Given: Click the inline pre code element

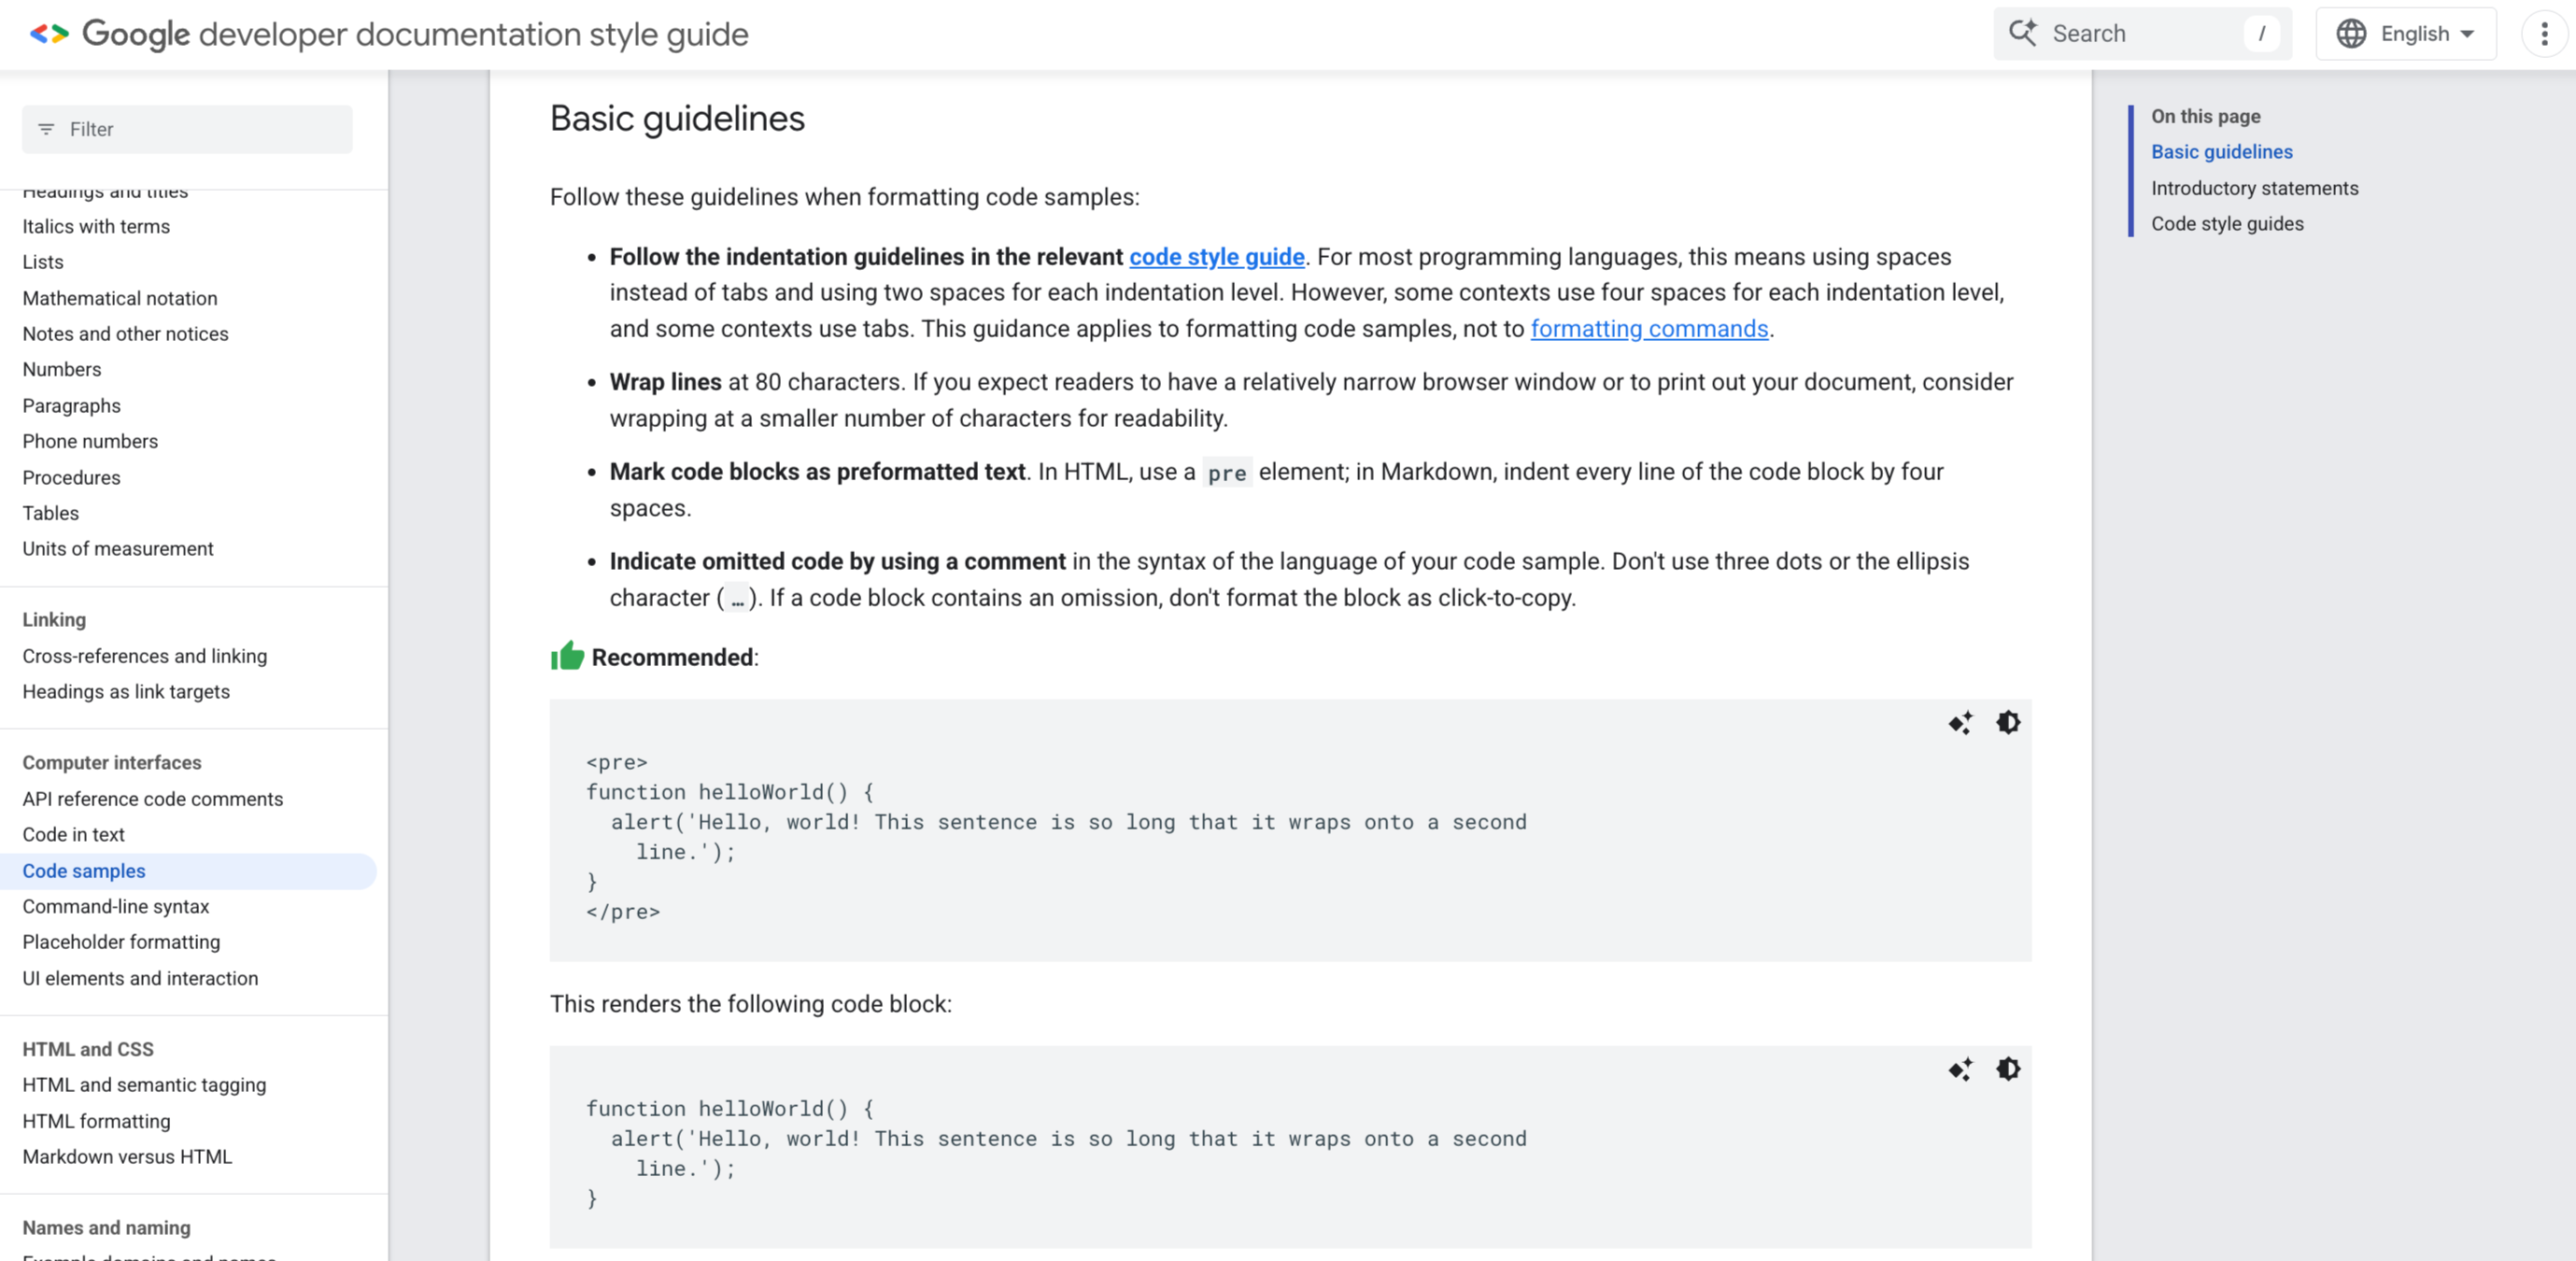Looking at the screenshot, I should 1226,473.
